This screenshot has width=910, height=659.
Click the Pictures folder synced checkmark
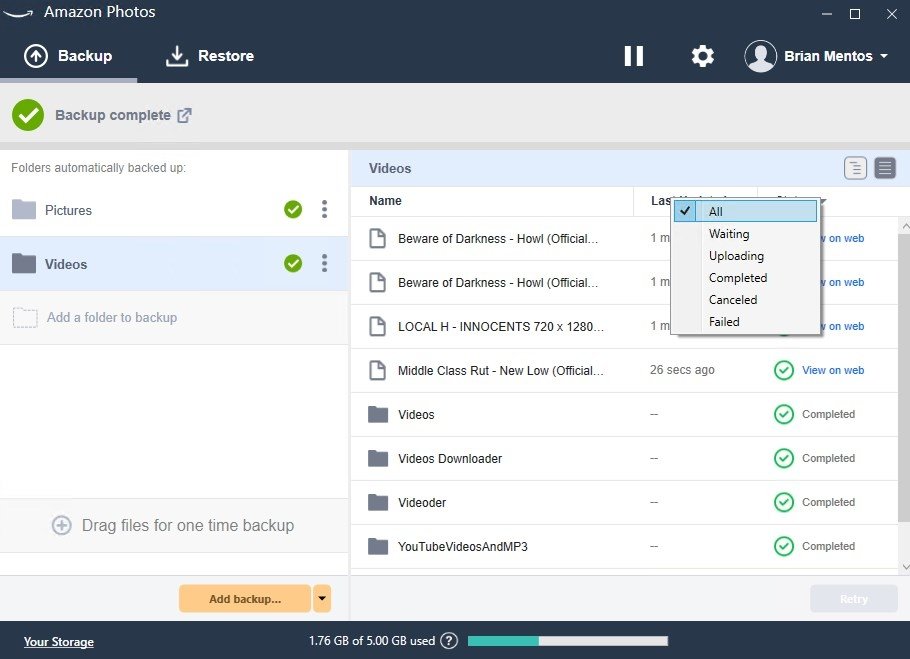[293, 209]
